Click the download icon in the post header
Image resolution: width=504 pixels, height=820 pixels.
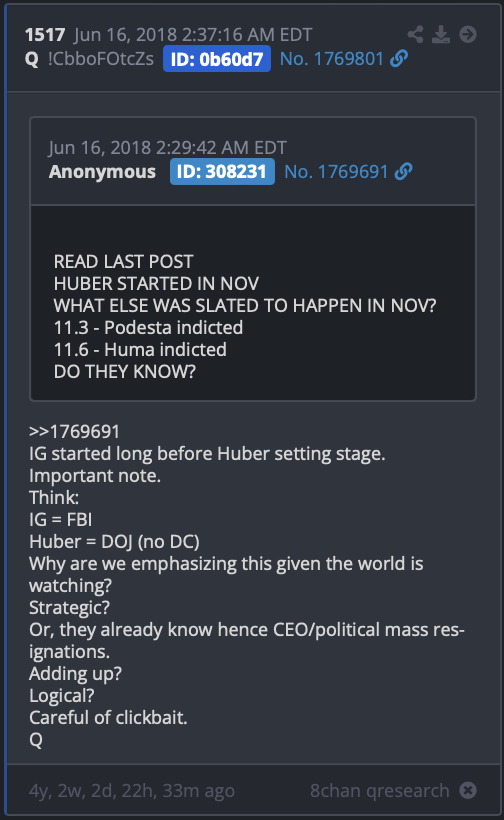coord(441,35)
